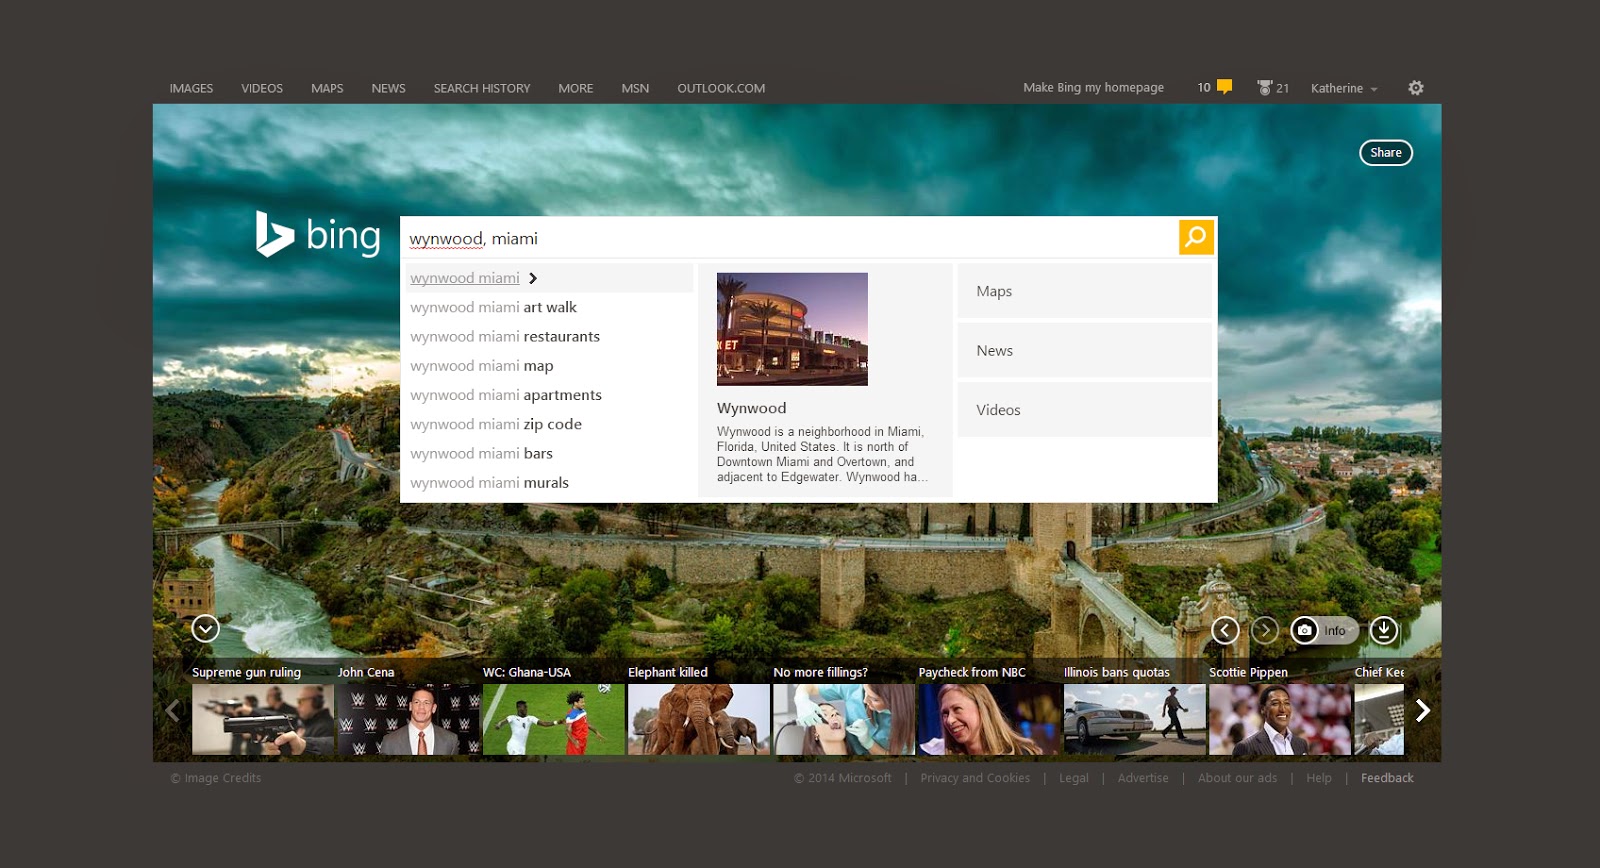The width and height of the screenshot is (1600, 868).
Task: Click the Wynwood description text
Action: tap(822, 454)
